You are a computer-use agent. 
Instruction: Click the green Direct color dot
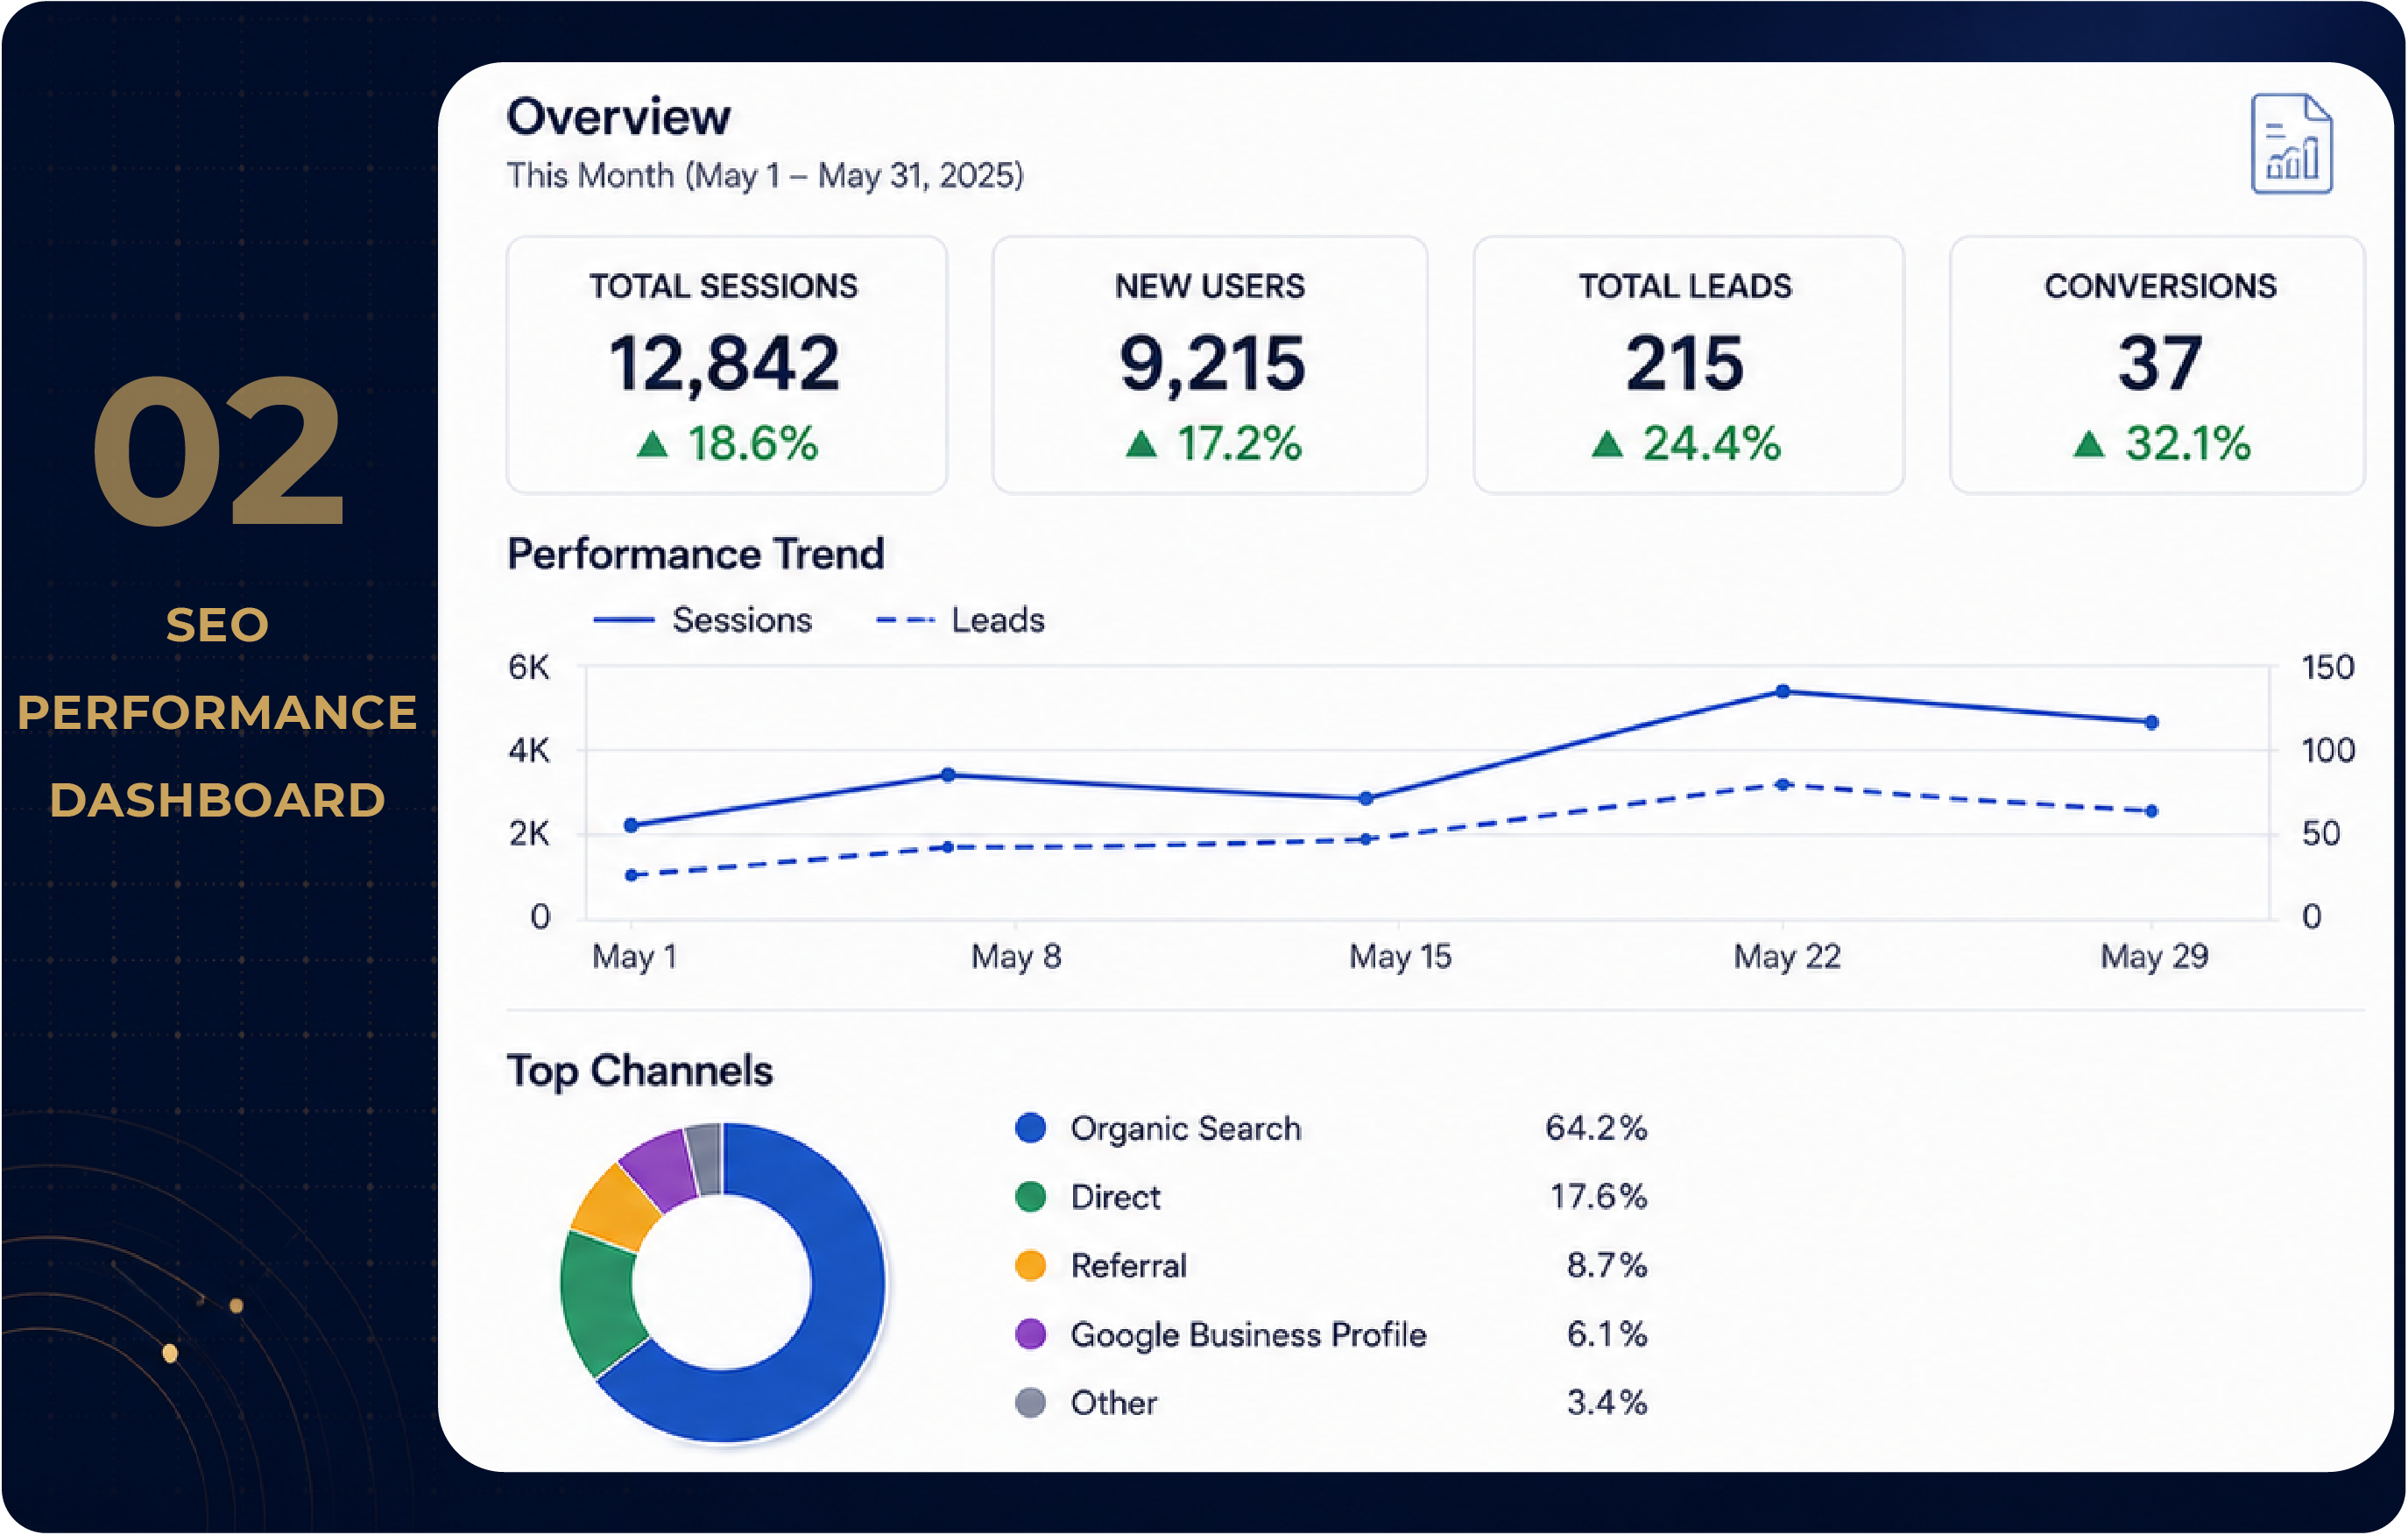(x=1030, y=1196)
